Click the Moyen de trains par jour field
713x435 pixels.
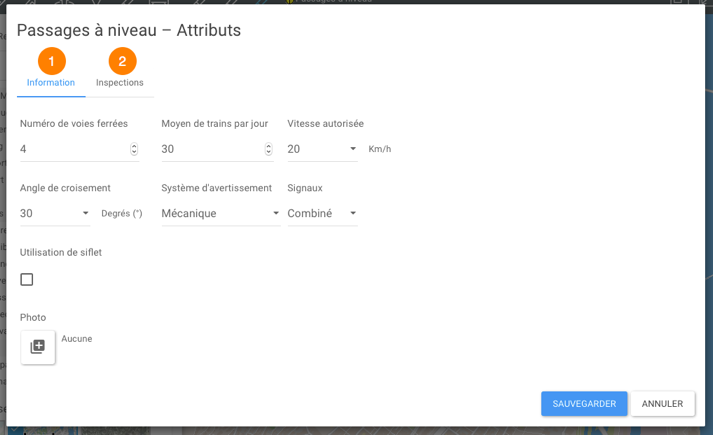coord(217,149)
